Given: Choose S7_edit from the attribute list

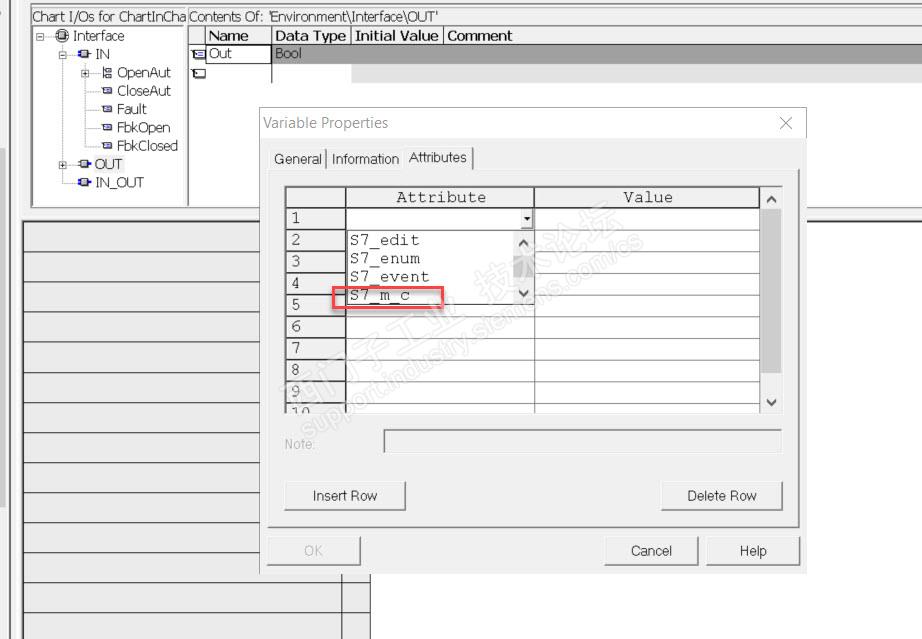Looking at the screenshot, I should (430, 240).
